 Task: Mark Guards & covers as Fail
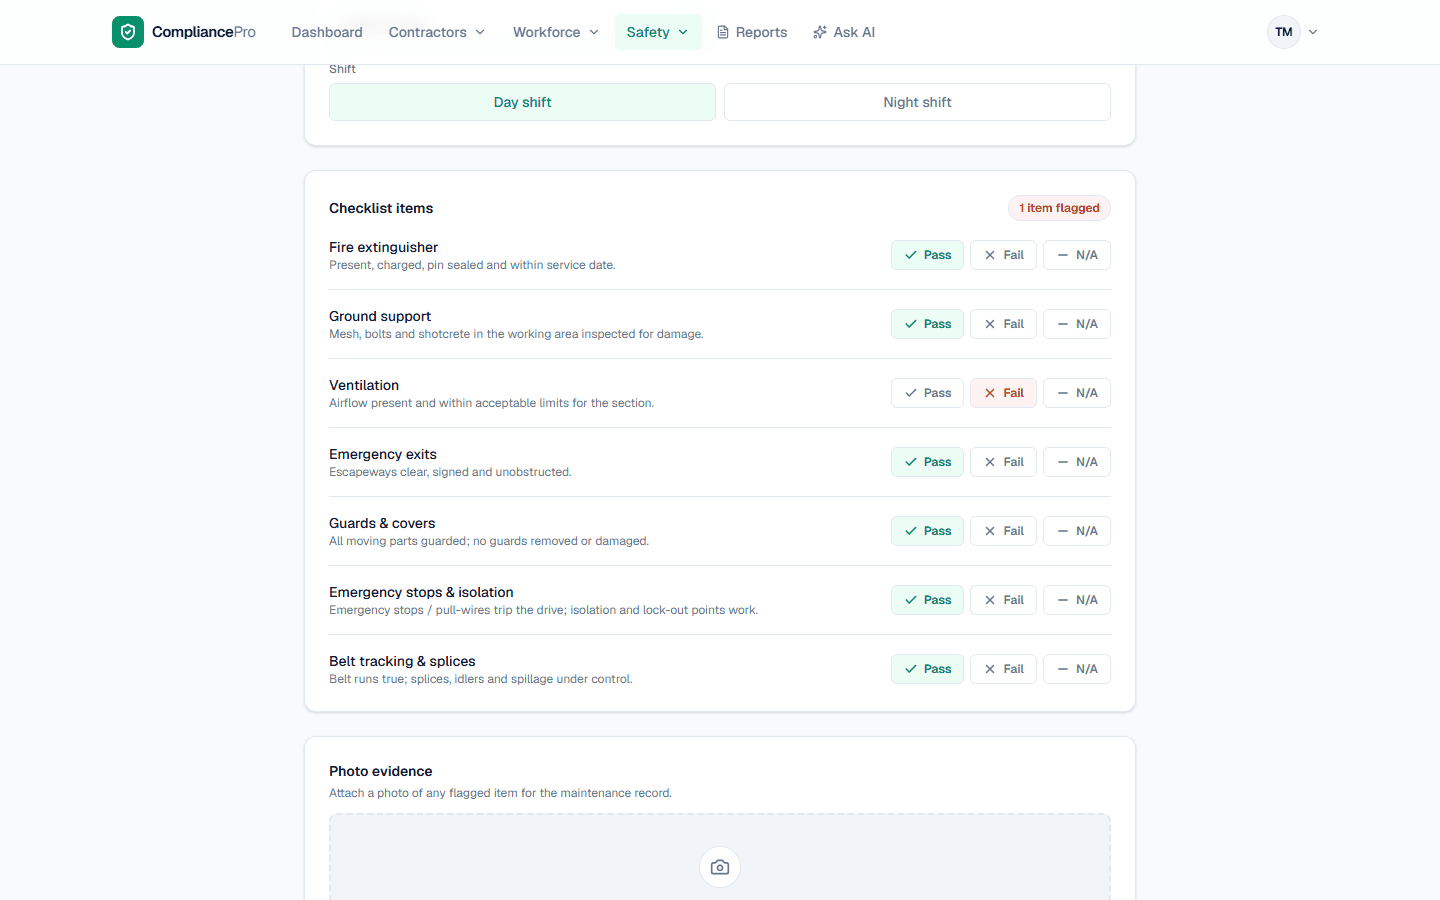coord(1003,531)
